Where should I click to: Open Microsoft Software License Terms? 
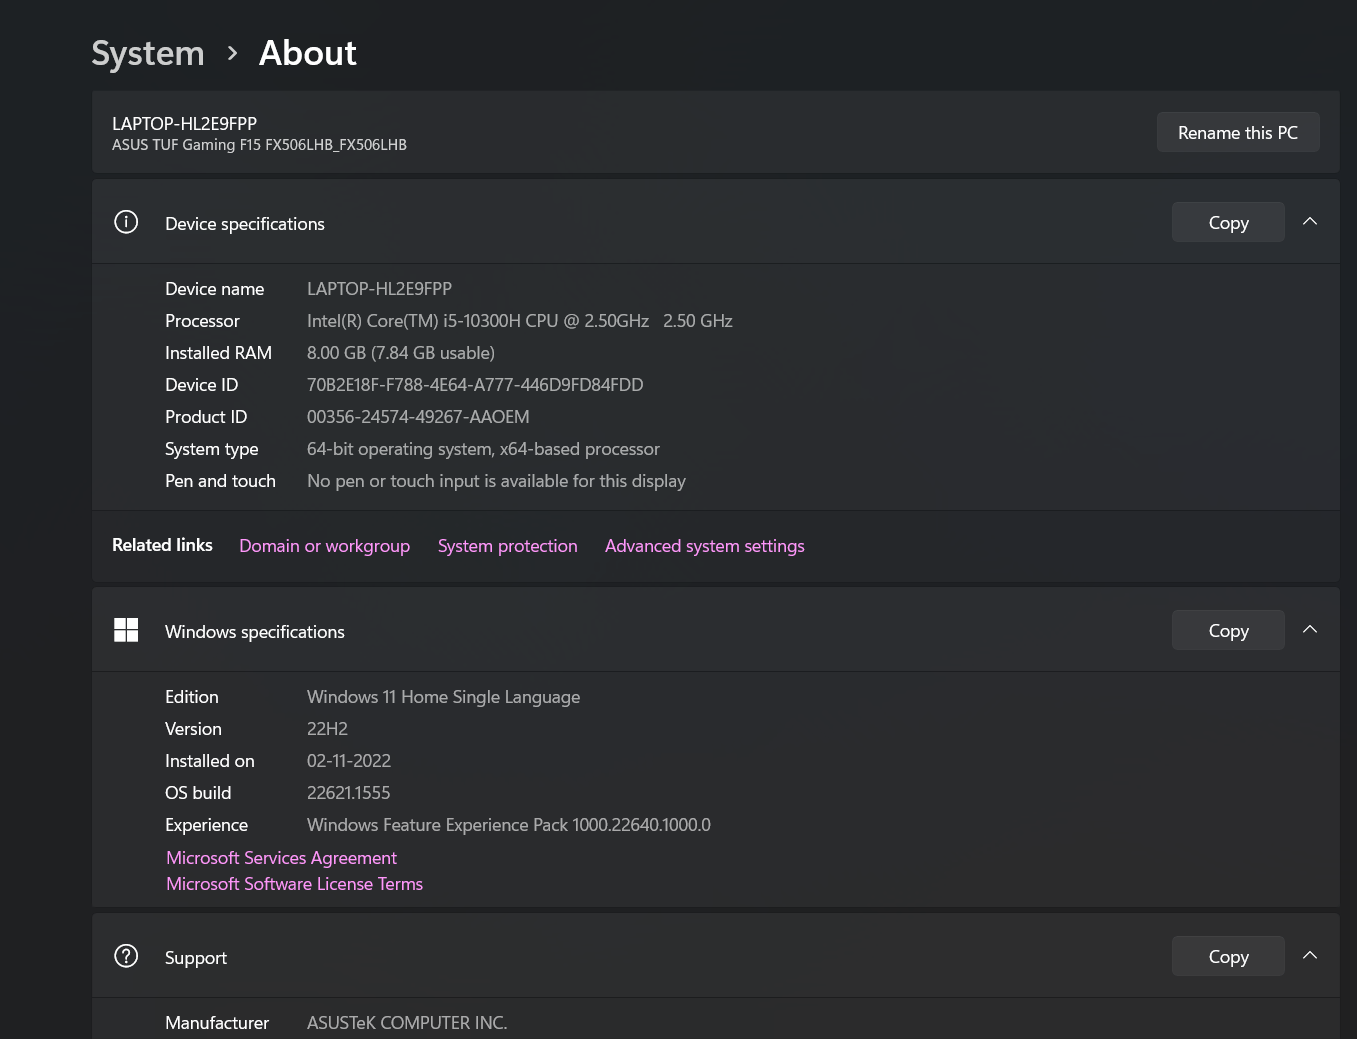coord(294,884)
